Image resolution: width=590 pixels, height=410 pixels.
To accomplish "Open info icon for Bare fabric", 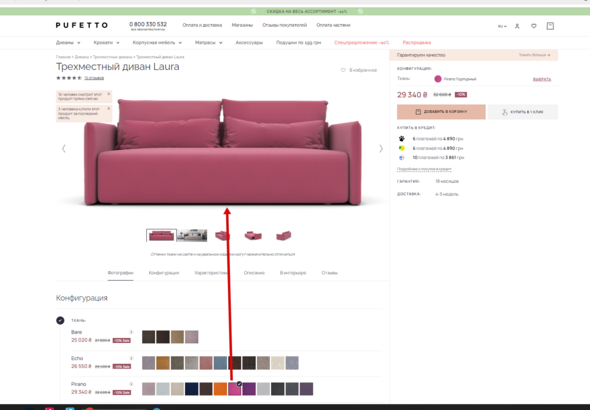I will [x=131, y=332].
